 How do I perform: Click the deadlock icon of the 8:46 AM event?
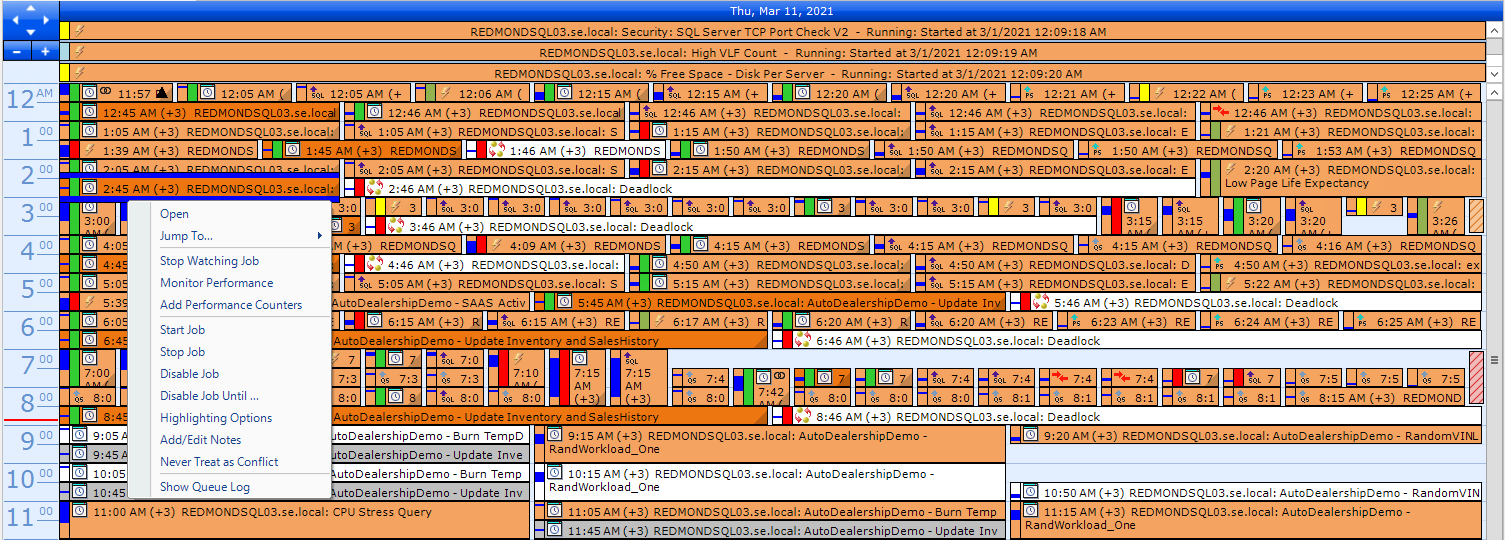[803, 416]
